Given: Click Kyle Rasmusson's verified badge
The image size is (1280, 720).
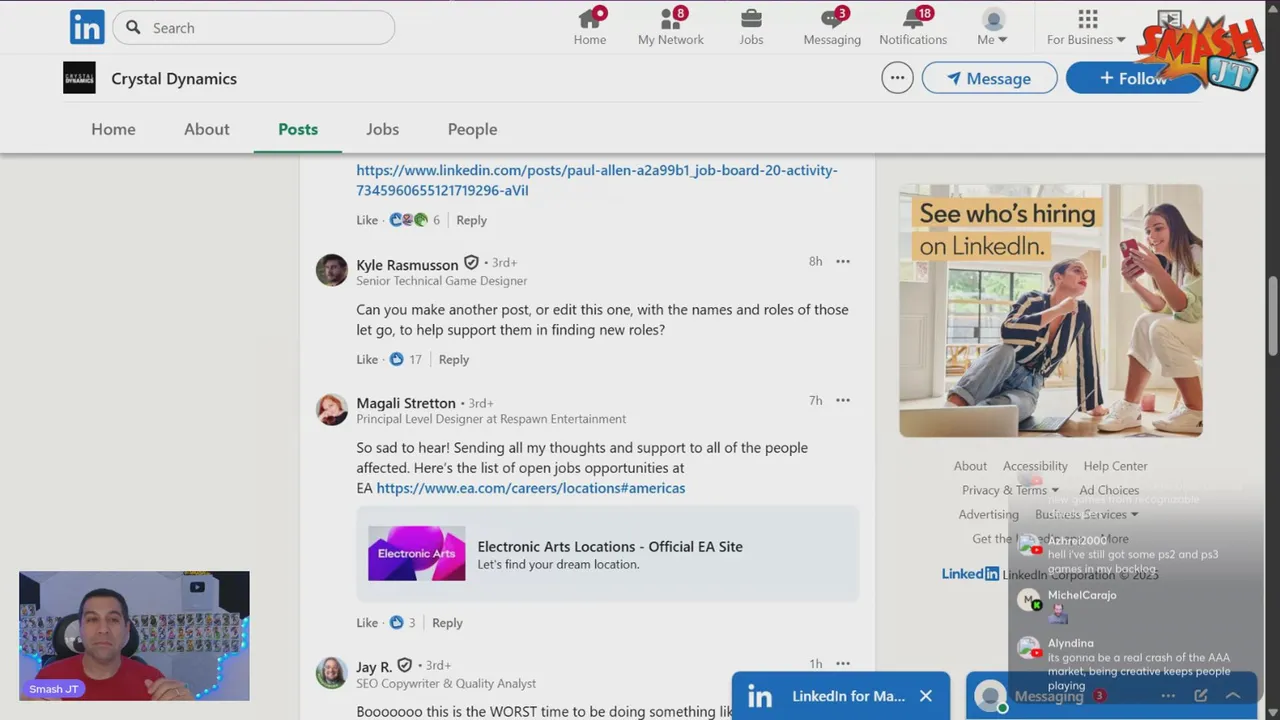Looking at the screenshot, I should [x=471, y=263].
